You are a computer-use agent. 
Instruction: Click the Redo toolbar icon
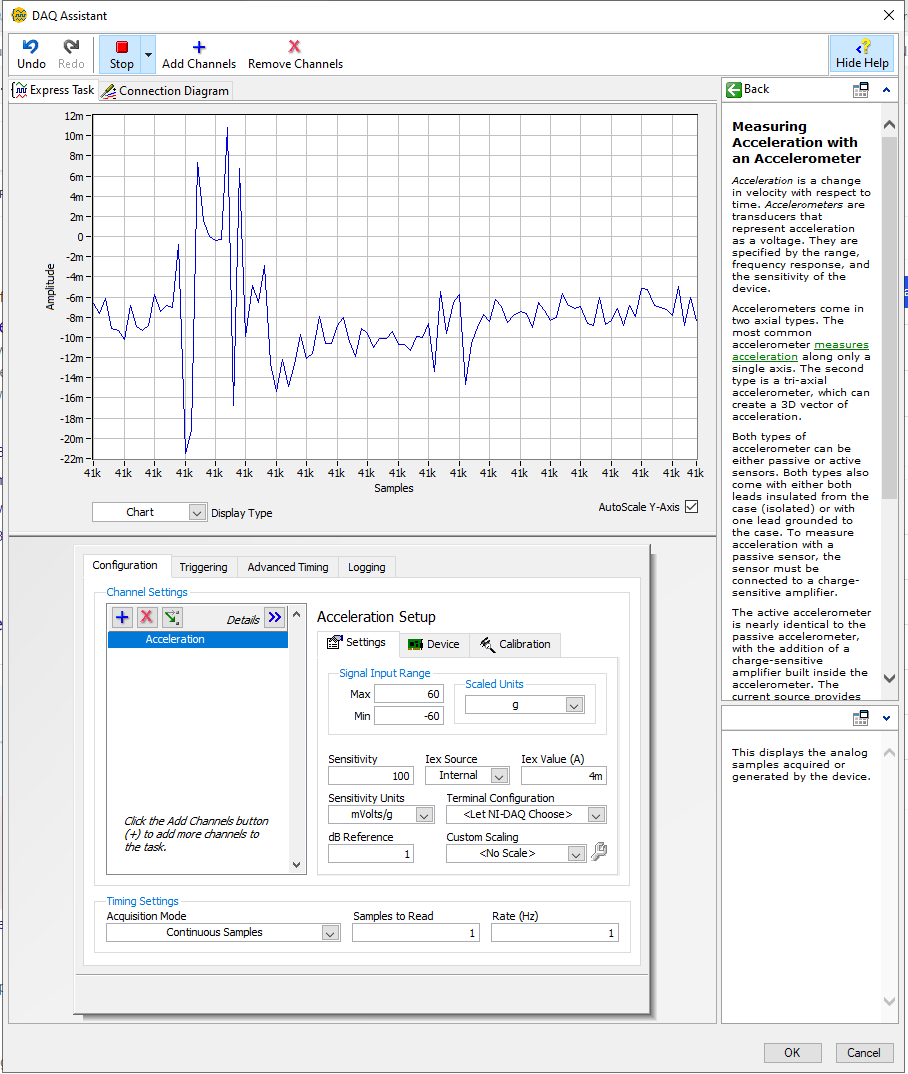[x=71, y=54]
